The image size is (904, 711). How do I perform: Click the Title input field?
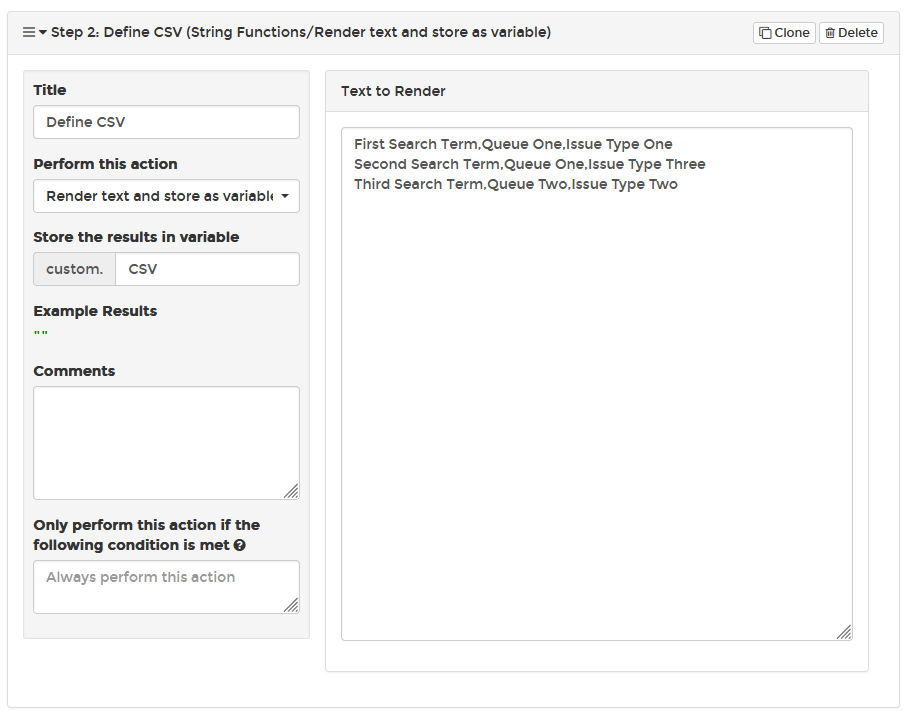pos(166,122)
